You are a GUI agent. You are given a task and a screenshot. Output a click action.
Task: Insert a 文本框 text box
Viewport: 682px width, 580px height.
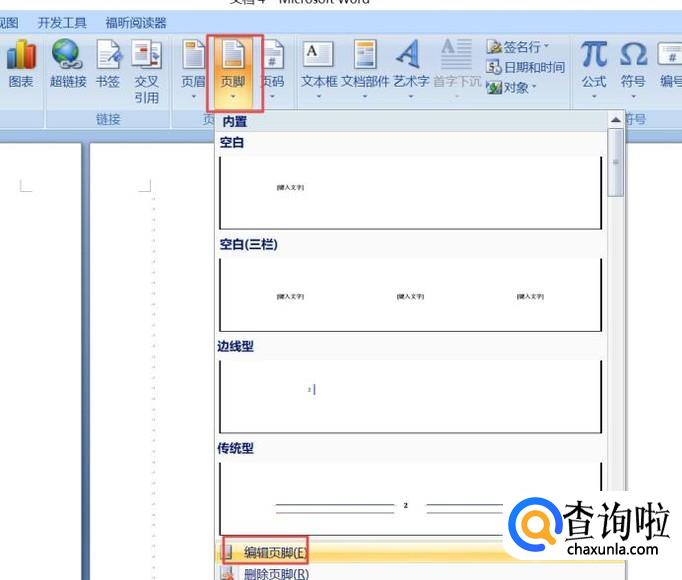click(x=318, y=70)
